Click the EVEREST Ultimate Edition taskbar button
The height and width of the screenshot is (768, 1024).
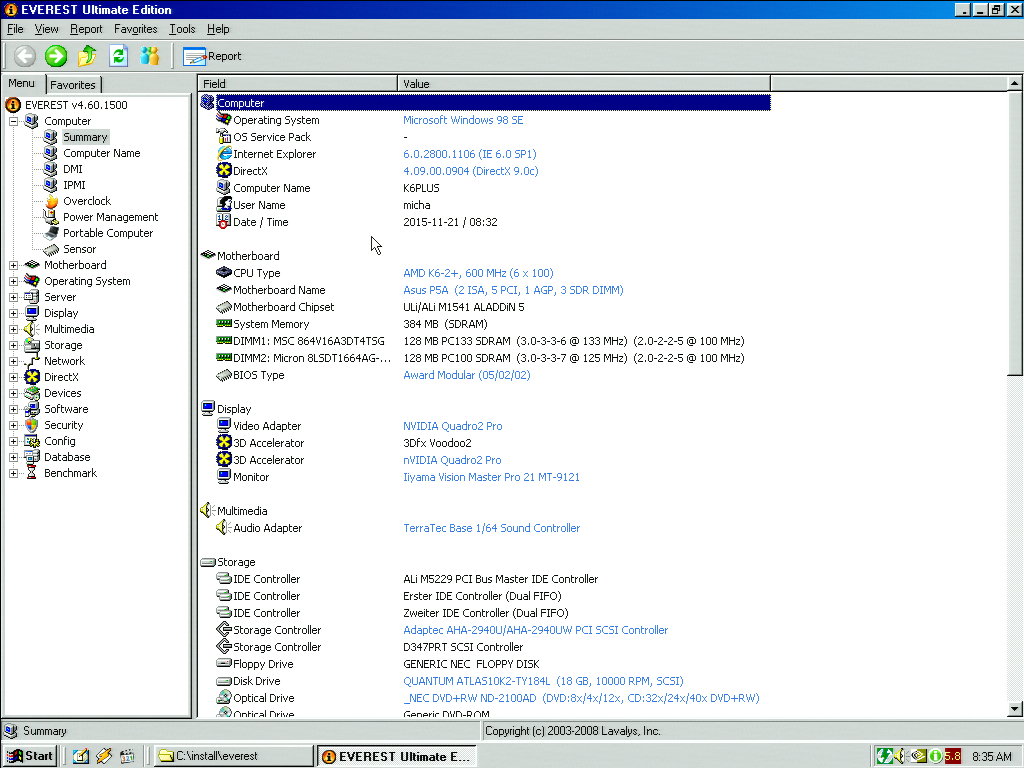(x=397, y=756)
